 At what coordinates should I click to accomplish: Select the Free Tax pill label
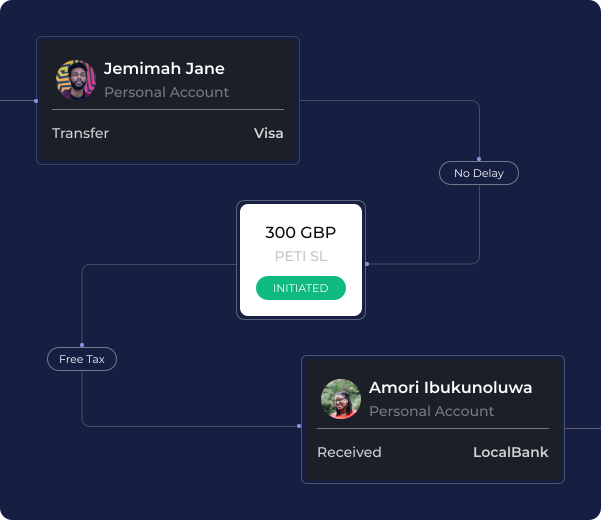point(82,359)
